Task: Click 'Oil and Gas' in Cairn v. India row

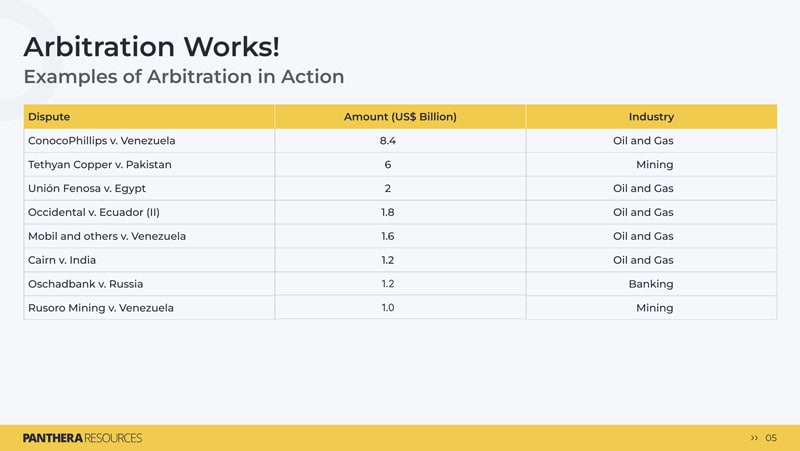Action: [x=643, y=260]
